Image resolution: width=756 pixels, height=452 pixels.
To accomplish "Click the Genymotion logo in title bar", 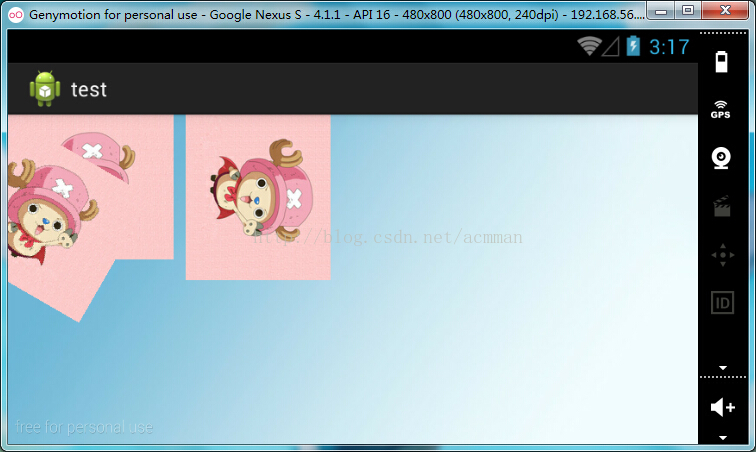I will [x=16, y=14].
